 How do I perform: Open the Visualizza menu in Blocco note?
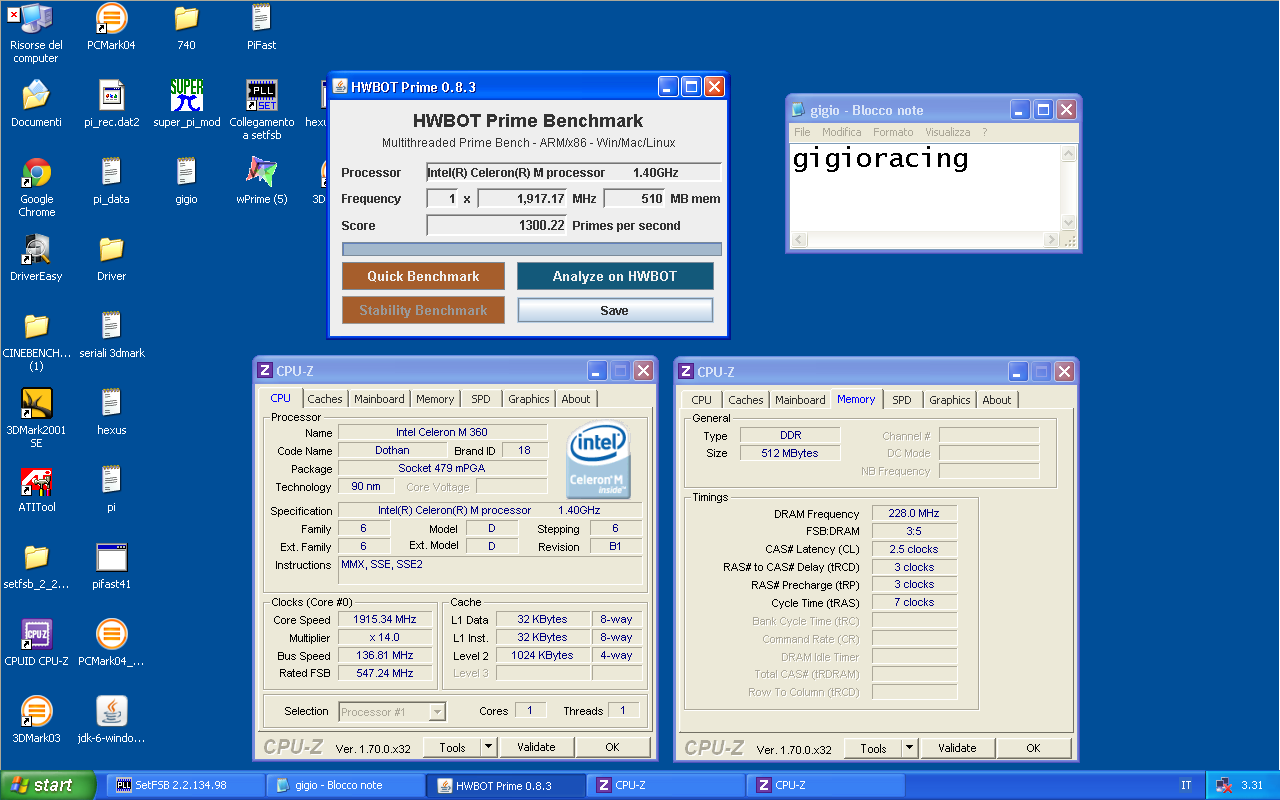(947, 132)
